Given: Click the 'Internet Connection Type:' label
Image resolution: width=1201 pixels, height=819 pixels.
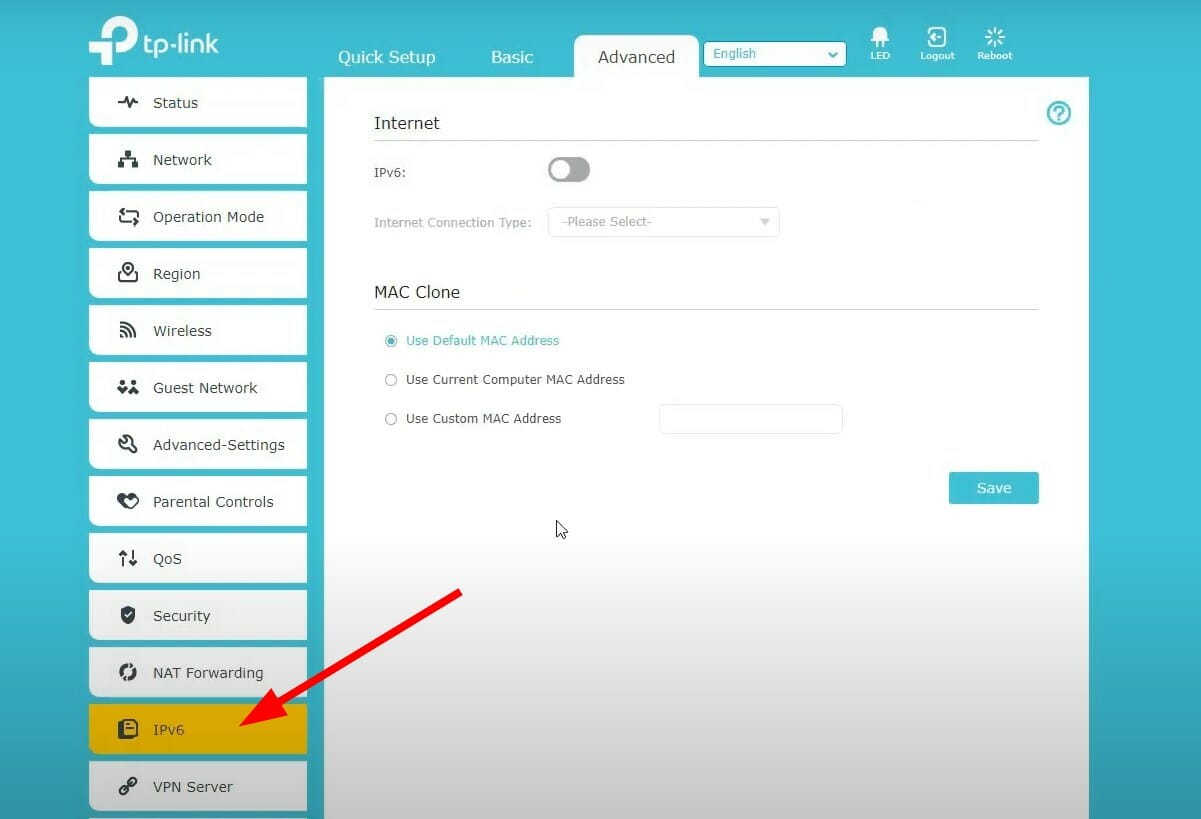Looking at the screenshot, I should coord(453,223).
